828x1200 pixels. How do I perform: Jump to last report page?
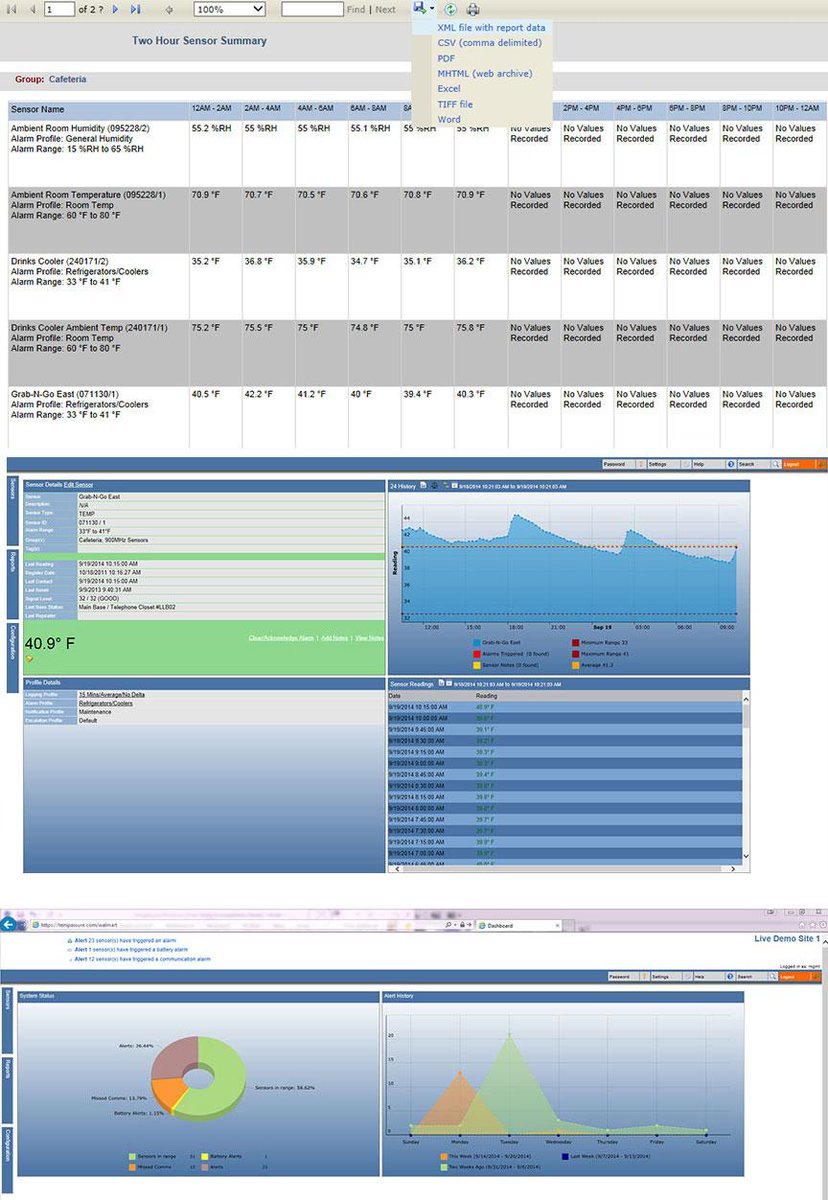click(135, 9)
